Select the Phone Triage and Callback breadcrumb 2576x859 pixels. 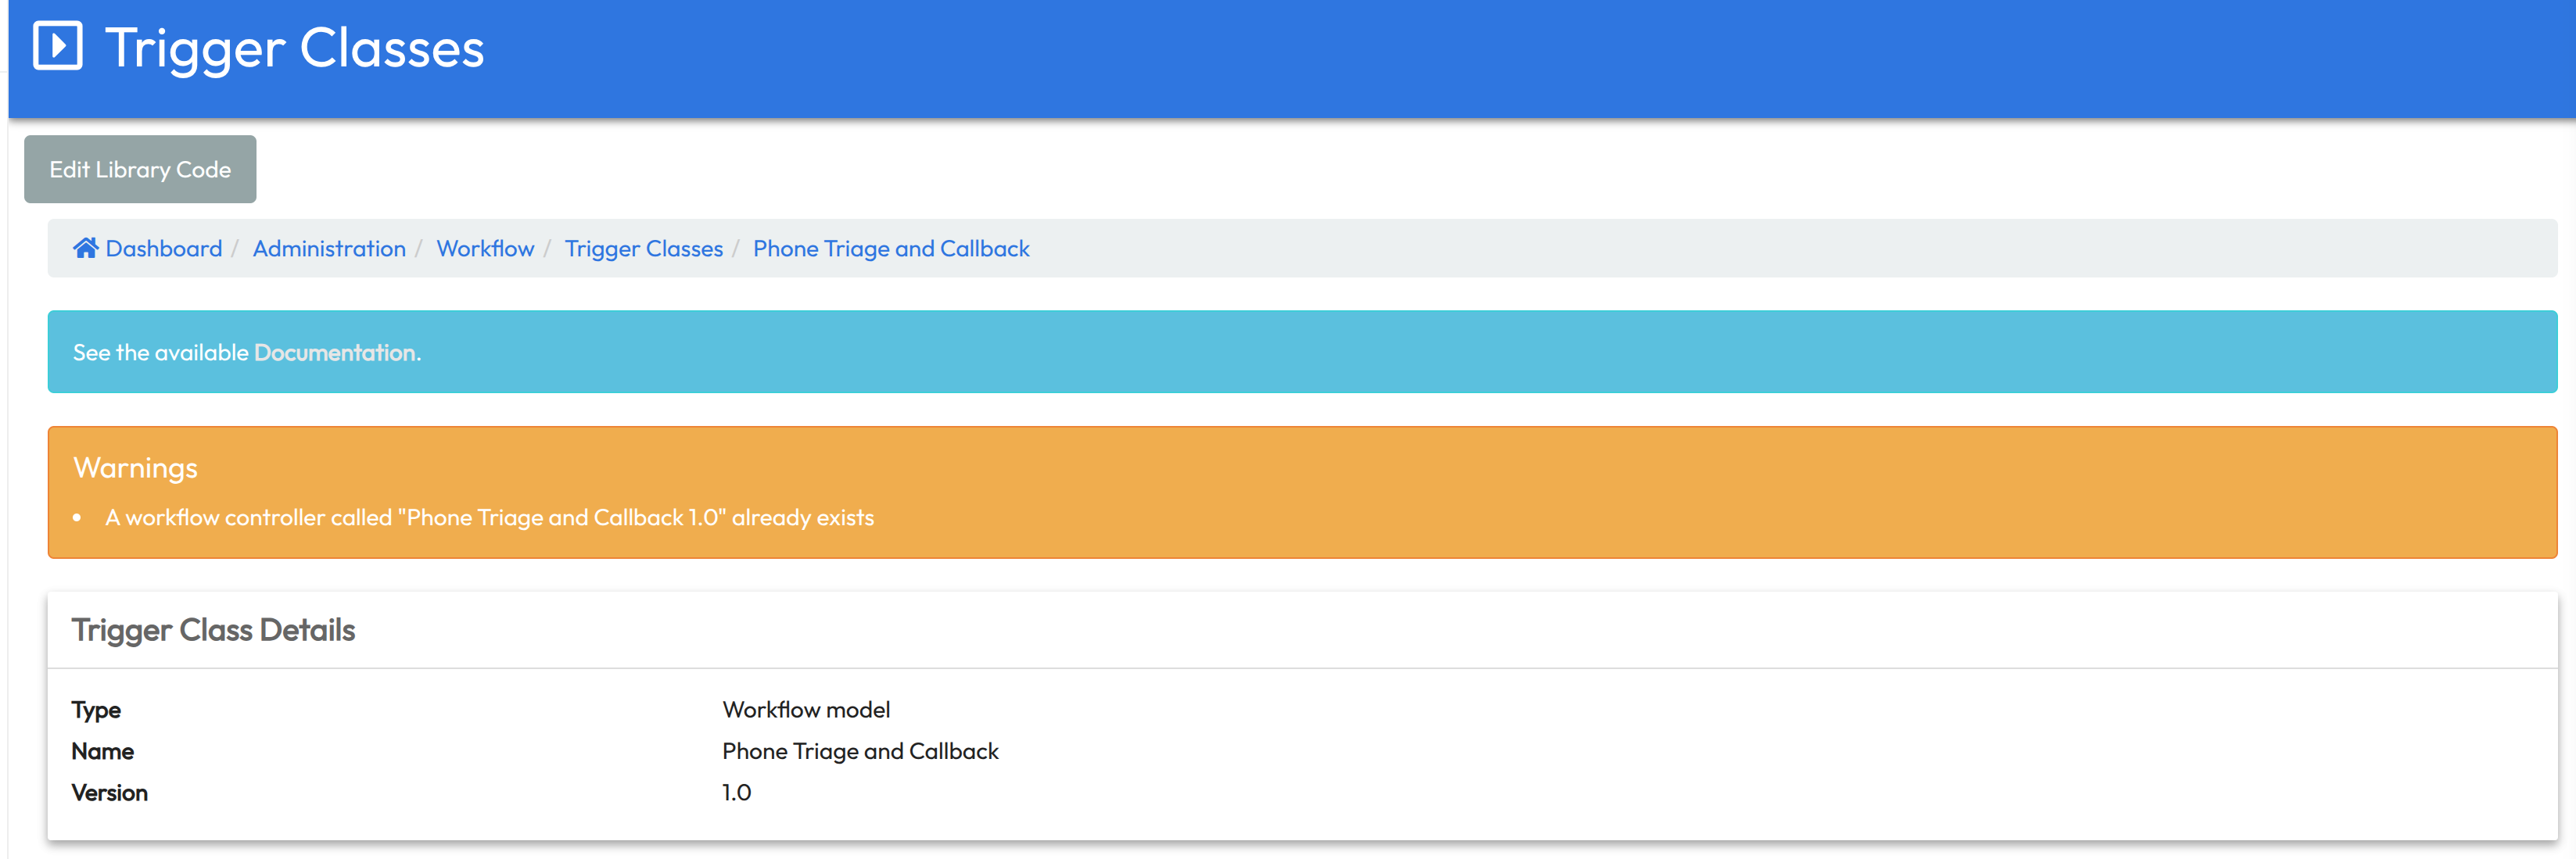coord(891,249)
